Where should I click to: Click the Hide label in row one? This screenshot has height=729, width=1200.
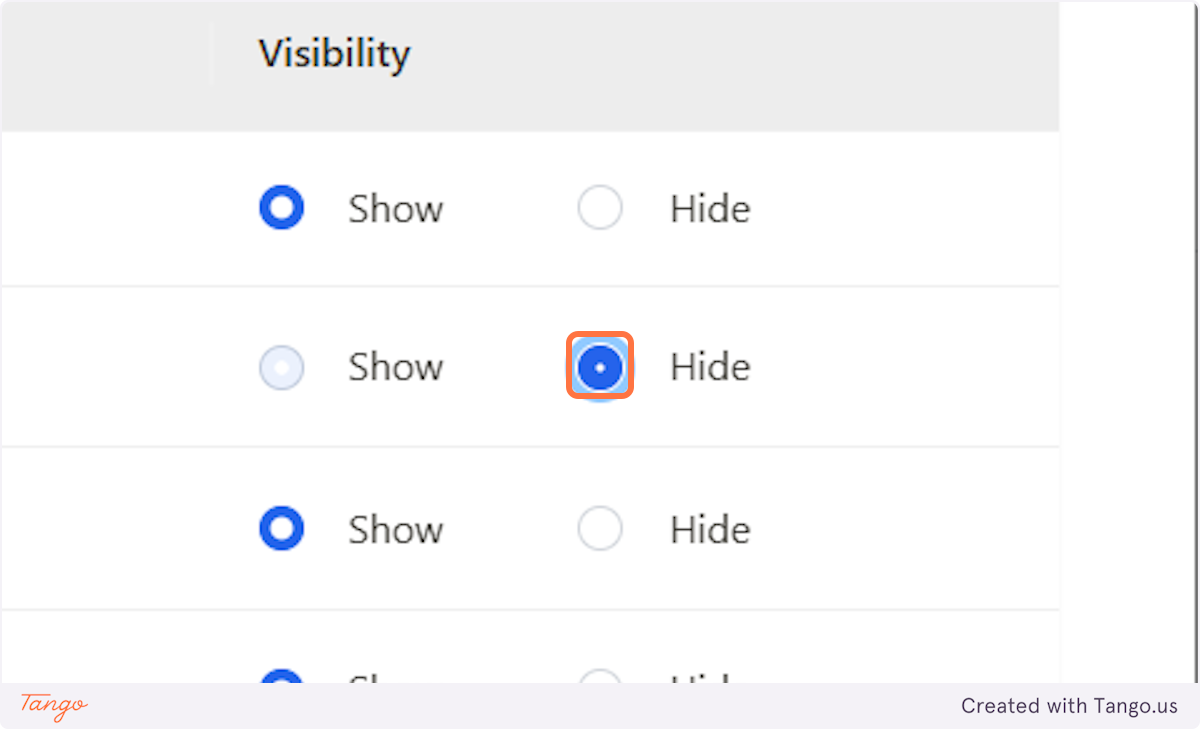click(710, 207)
